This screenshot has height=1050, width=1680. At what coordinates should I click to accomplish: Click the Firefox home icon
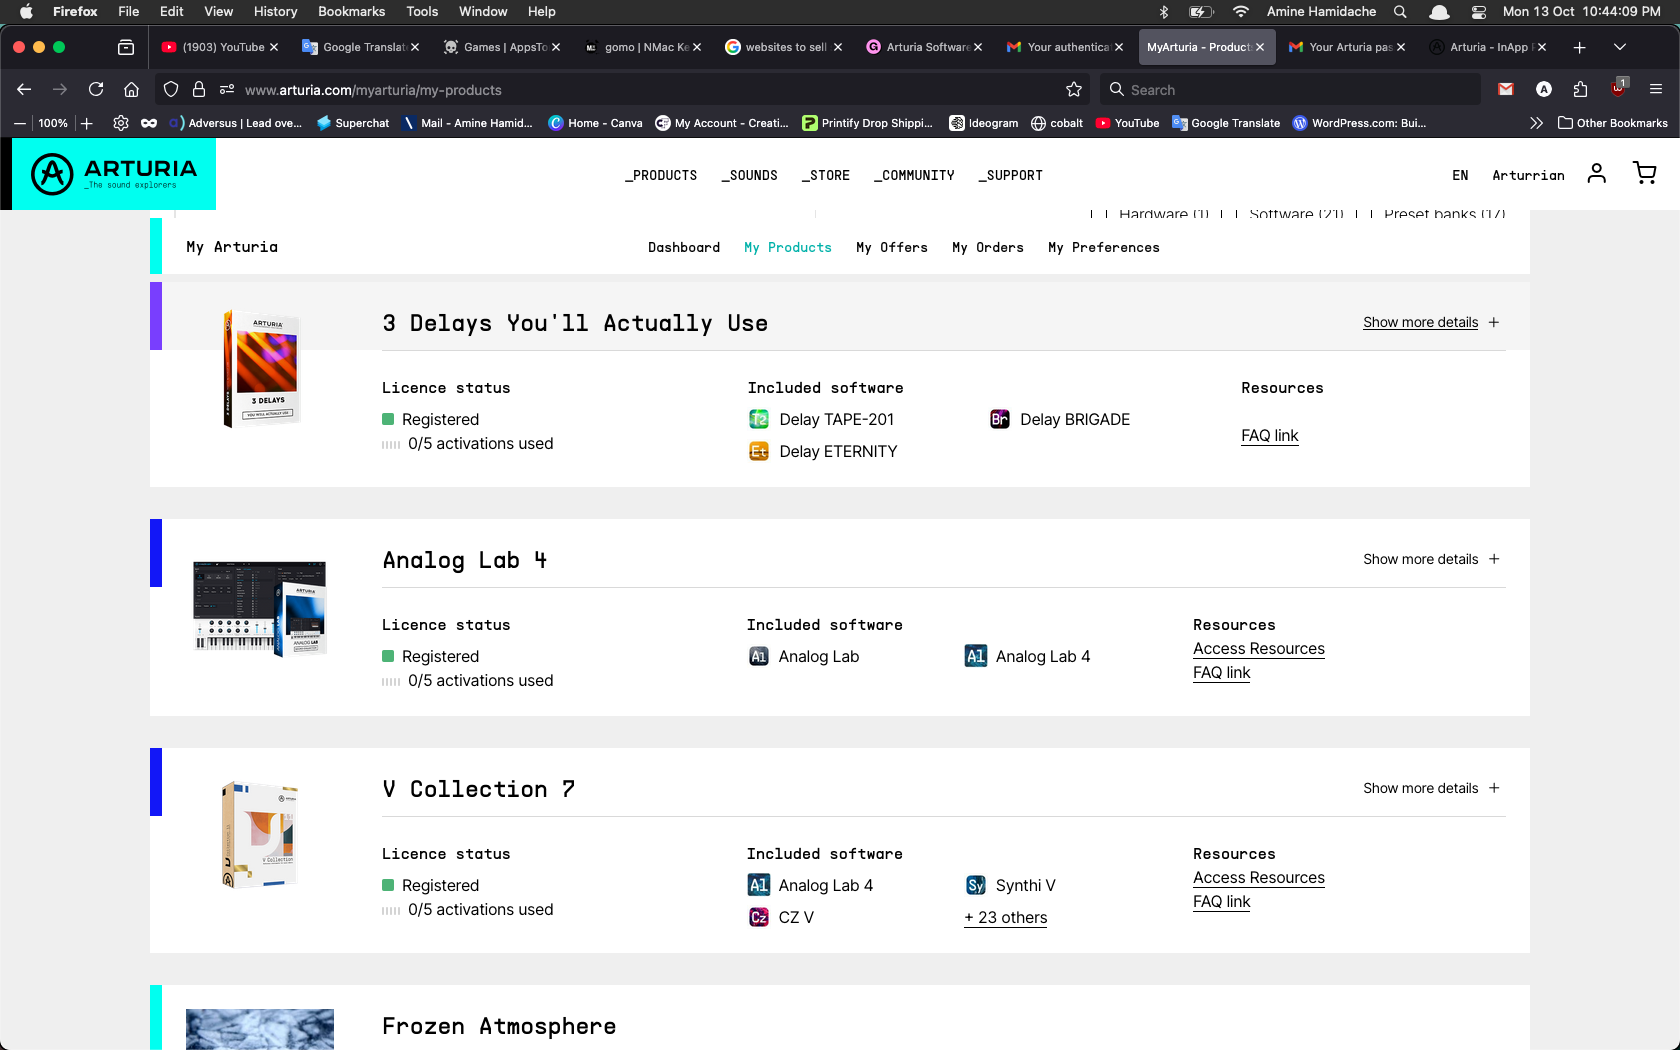131,90
